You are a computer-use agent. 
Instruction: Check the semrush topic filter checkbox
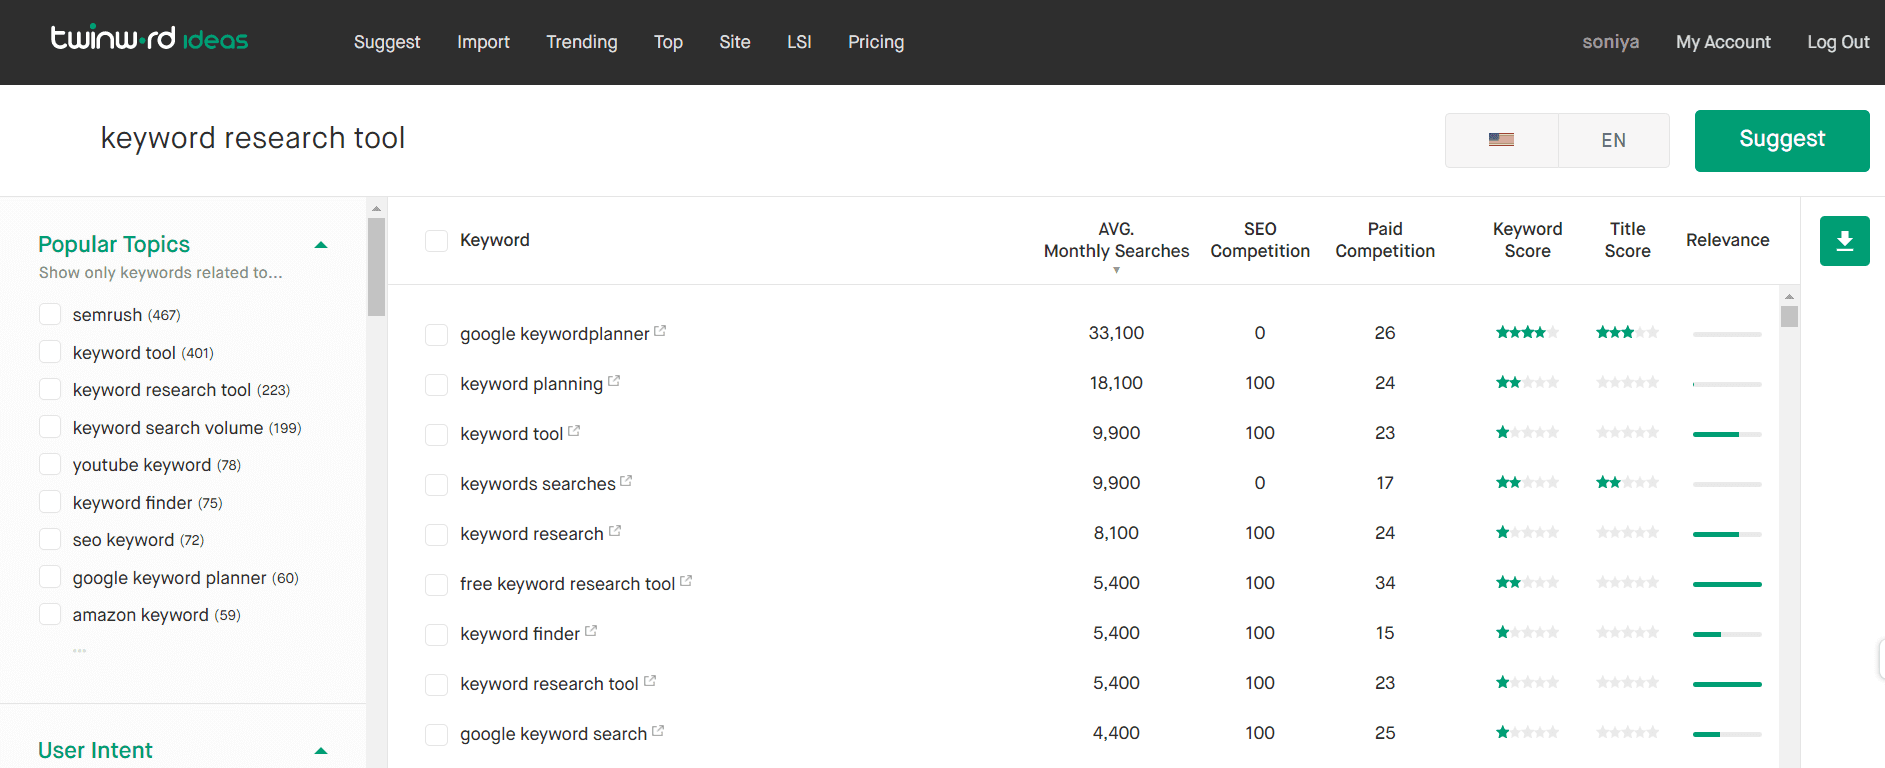(x=50, y=315)
